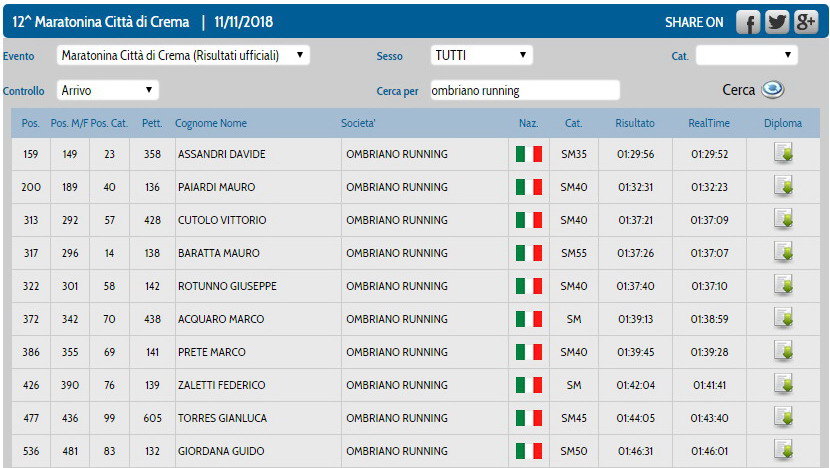Download diploma for Zaletti Federico
830x468 pixels.
tap(783, 384)
